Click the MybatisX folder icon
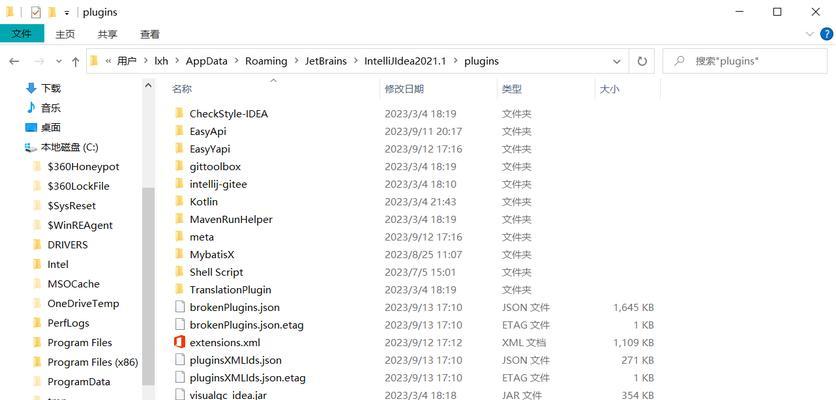The image size is (836, 400). [x=179, y=254]
